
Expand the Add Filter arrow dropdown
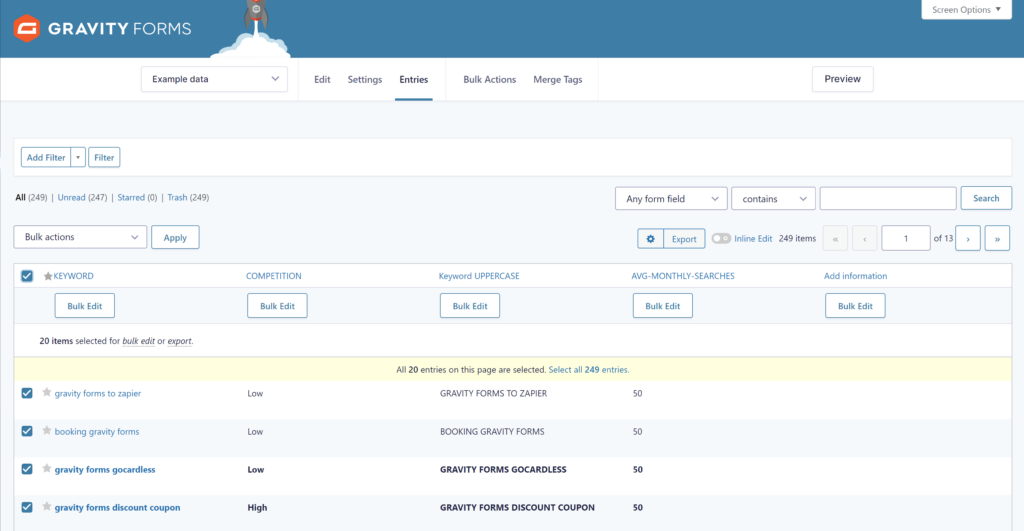pos(78,157)
